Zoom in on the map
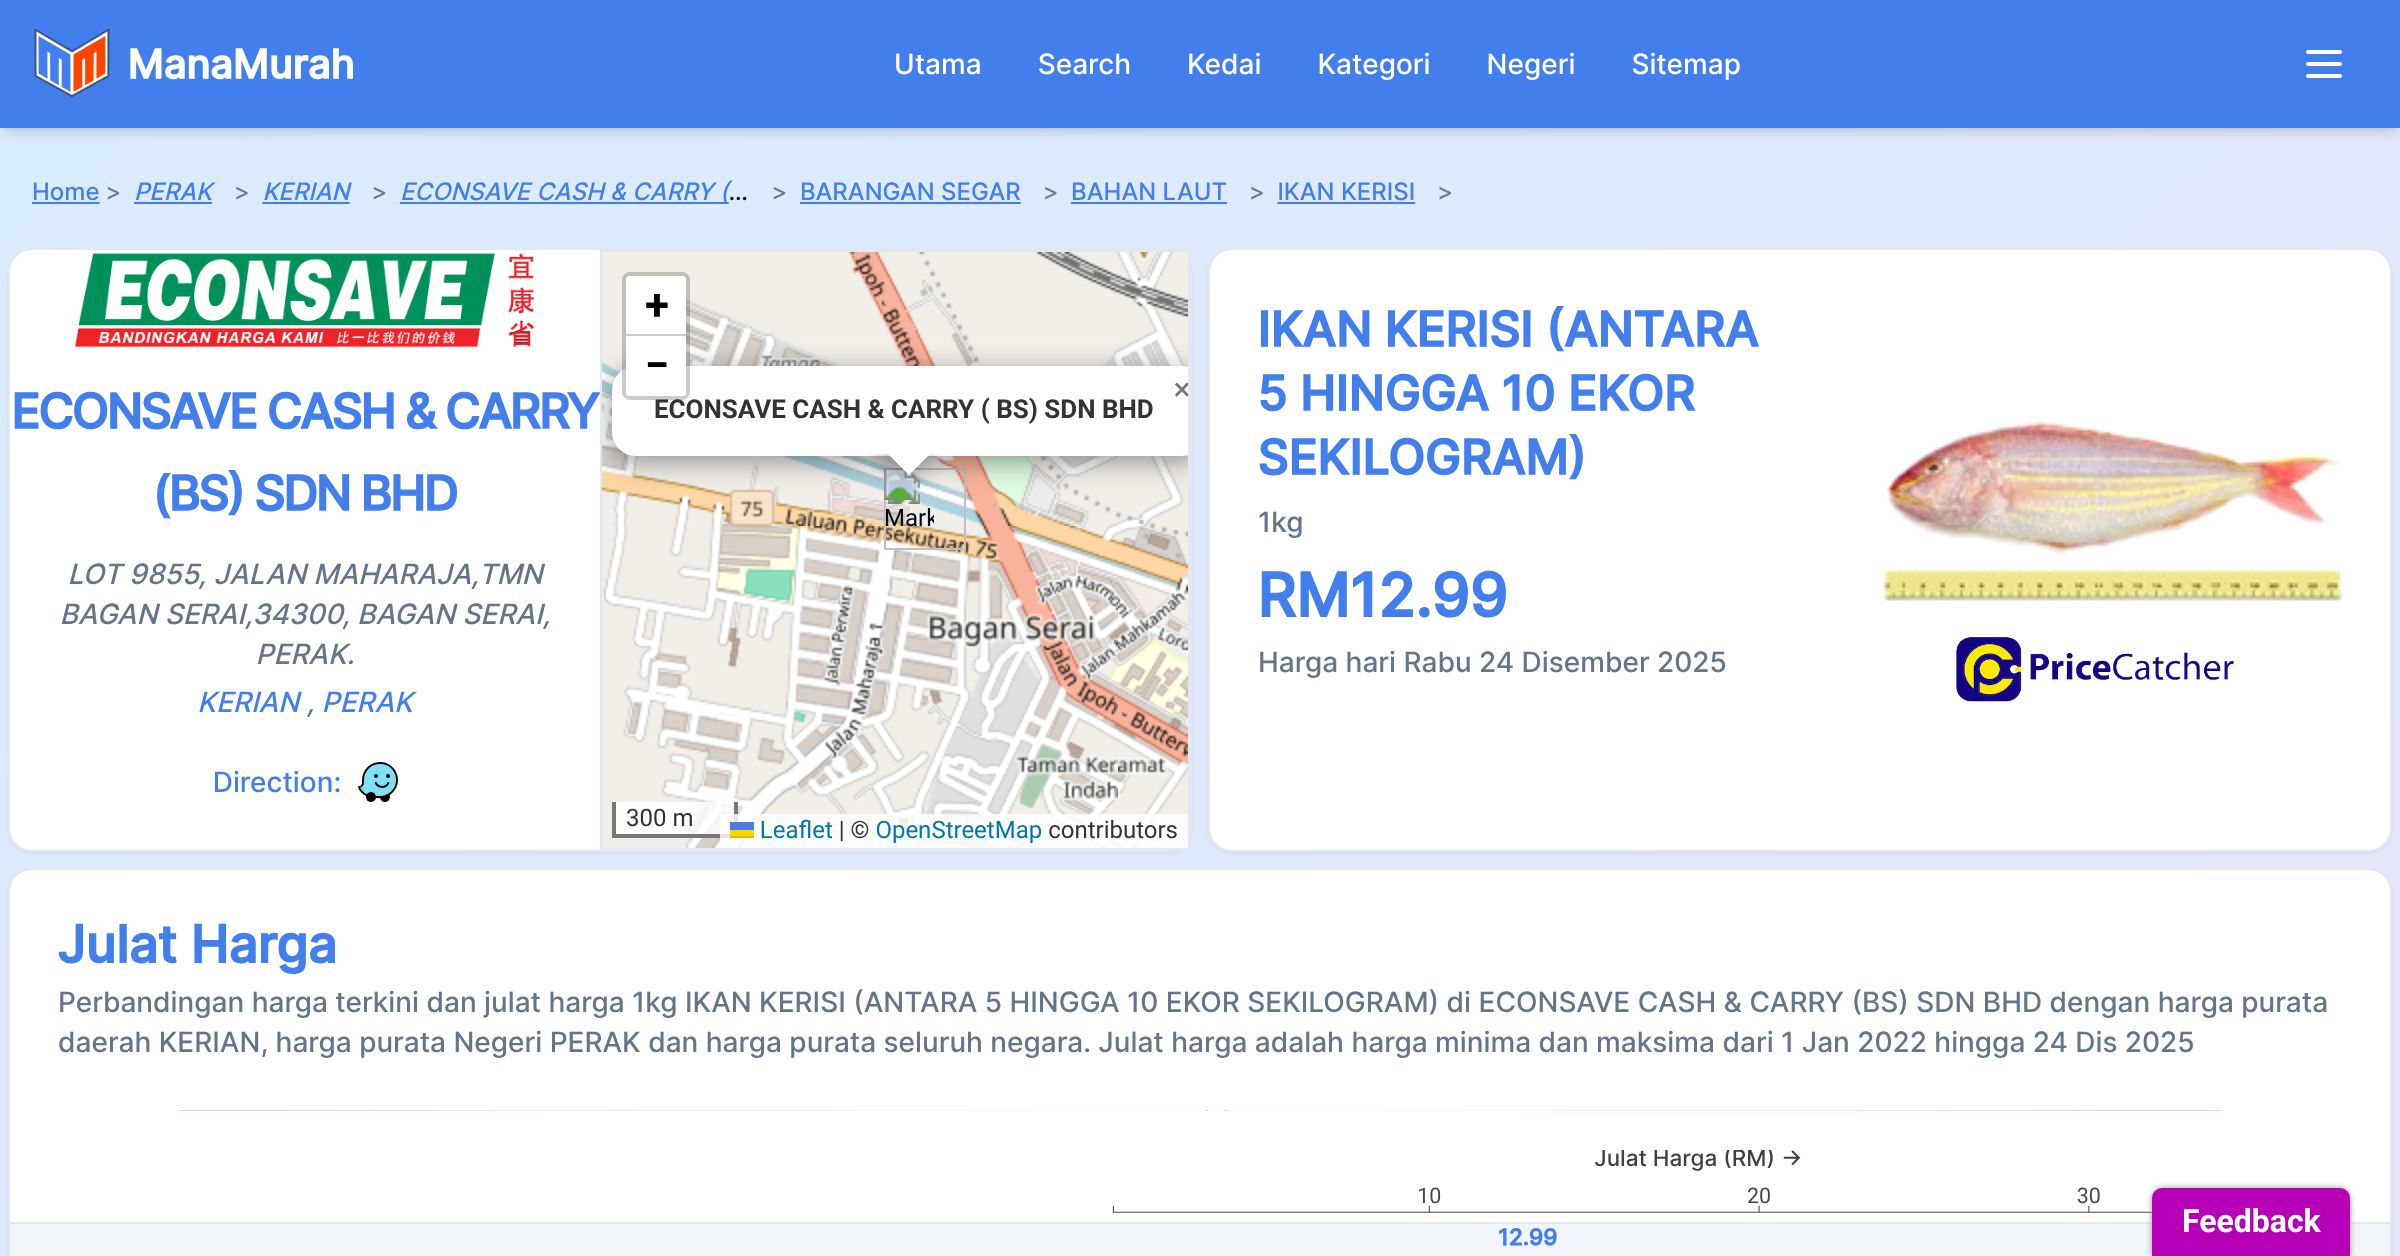The image size is (2400, 1256). [x=656, y=305]
